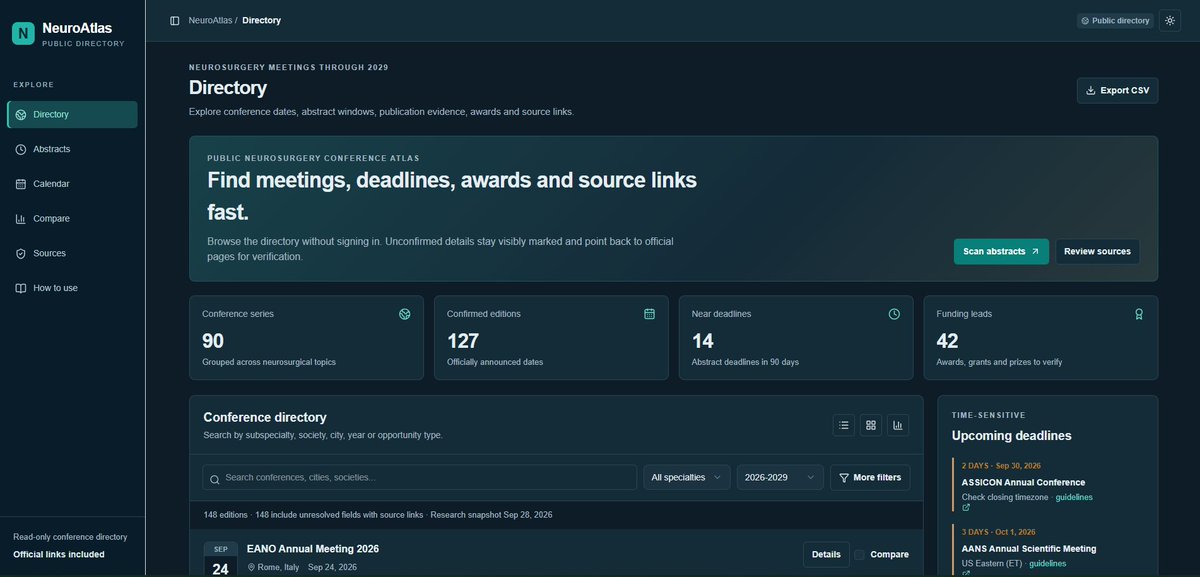
Task: Click the Directory globe icon in sidebar
Action: (21, 114)
